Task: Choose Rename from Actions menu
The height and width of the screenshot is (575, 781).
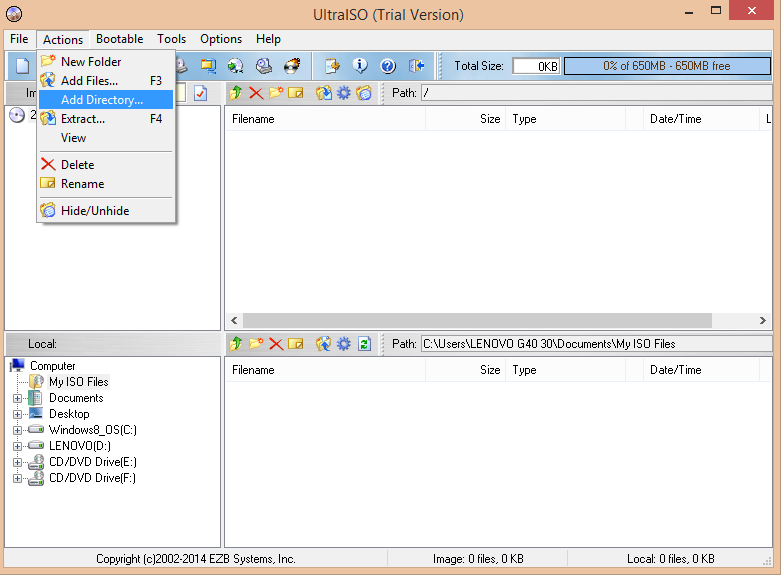Action: coord(106,184)
